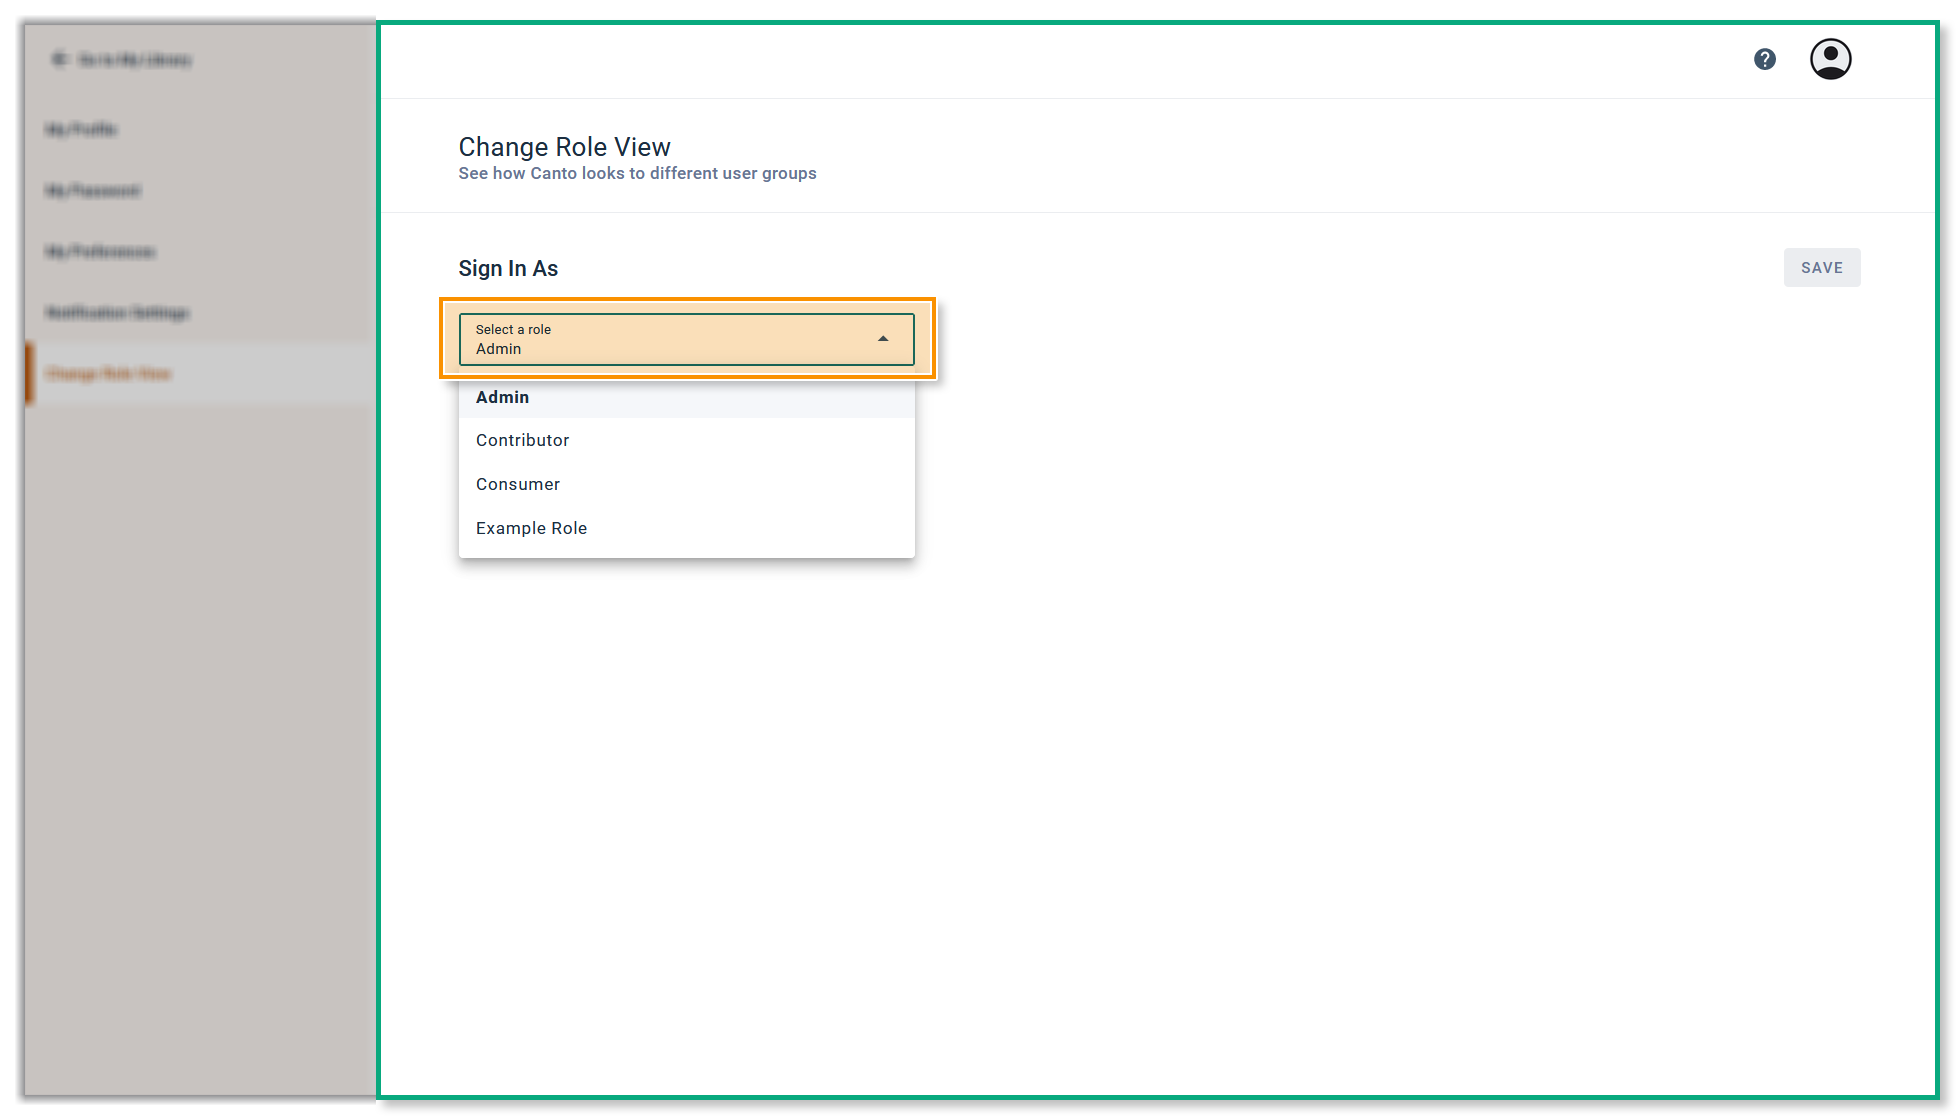The height and width of the screenshot is (1120, 1960).
Task: Click the SAVE button
Action: [x=1822, y=267]
